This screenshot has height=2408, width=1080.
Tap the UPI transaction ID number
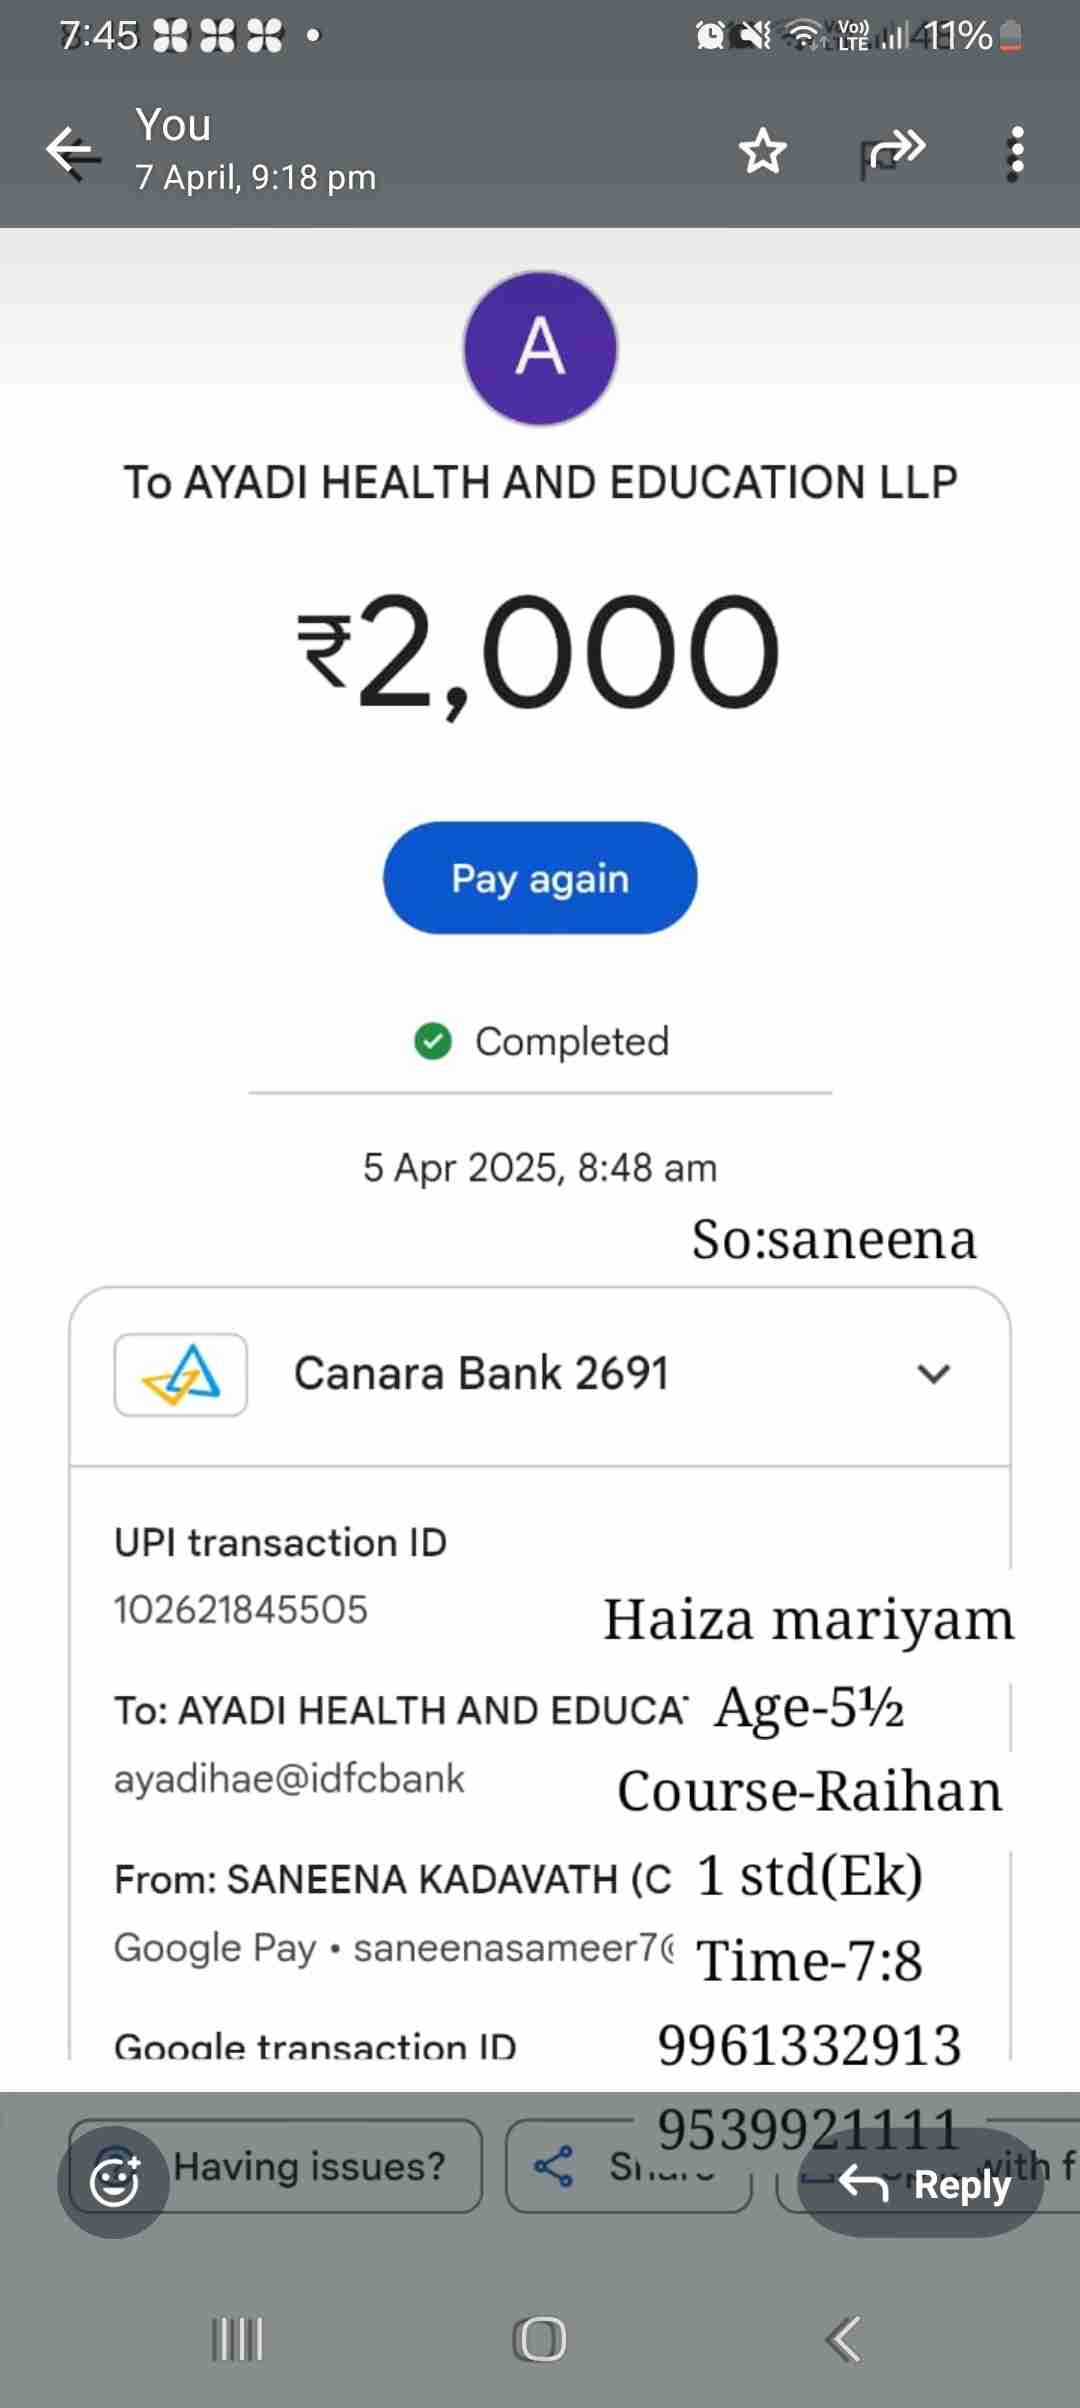241,1610
